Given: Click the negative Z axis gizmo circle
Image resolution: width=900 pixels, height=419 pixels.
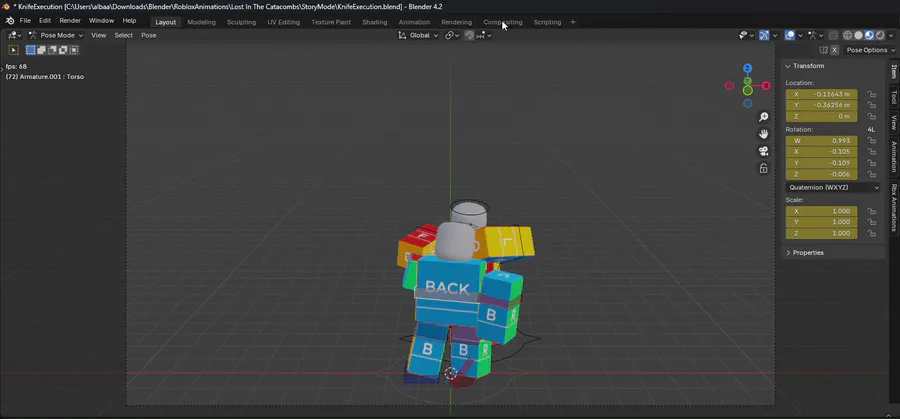Looking at the screenshot, I should click(747, 103).
